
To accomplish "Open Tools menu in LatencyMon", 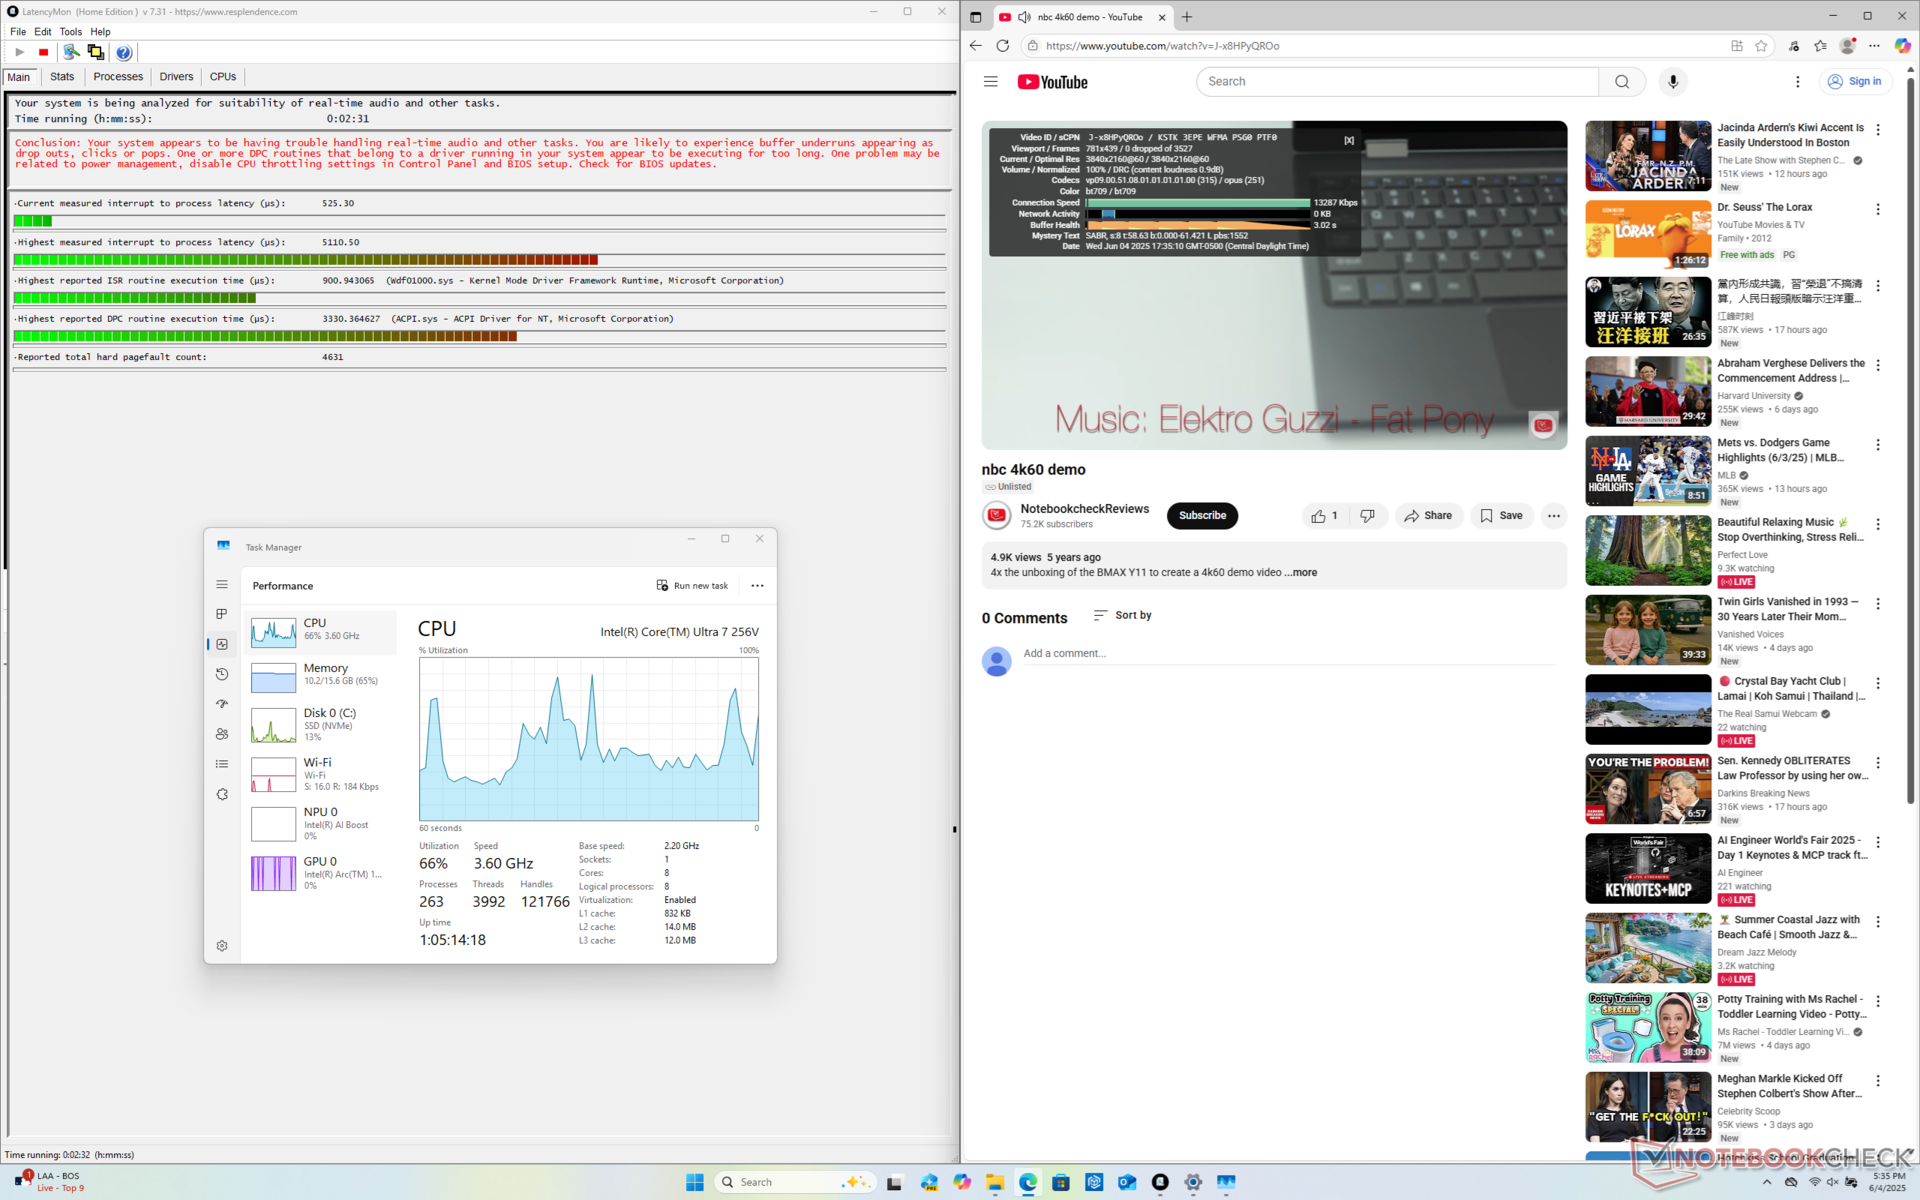I will coord(71,32).
